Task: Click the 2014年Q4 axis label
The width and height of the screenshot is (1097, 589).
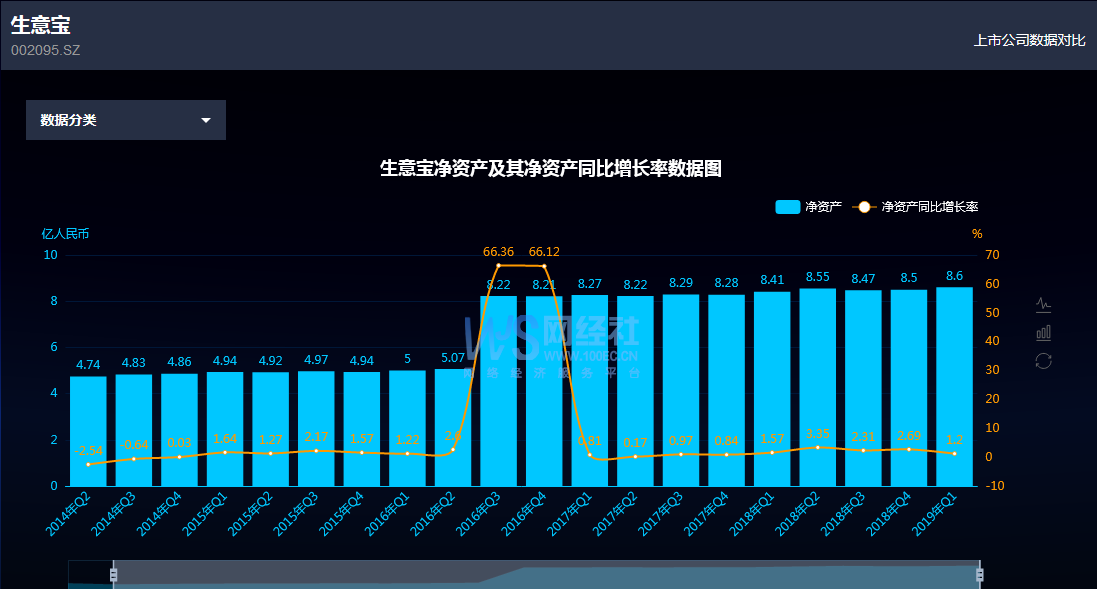Action: point(159,514)
